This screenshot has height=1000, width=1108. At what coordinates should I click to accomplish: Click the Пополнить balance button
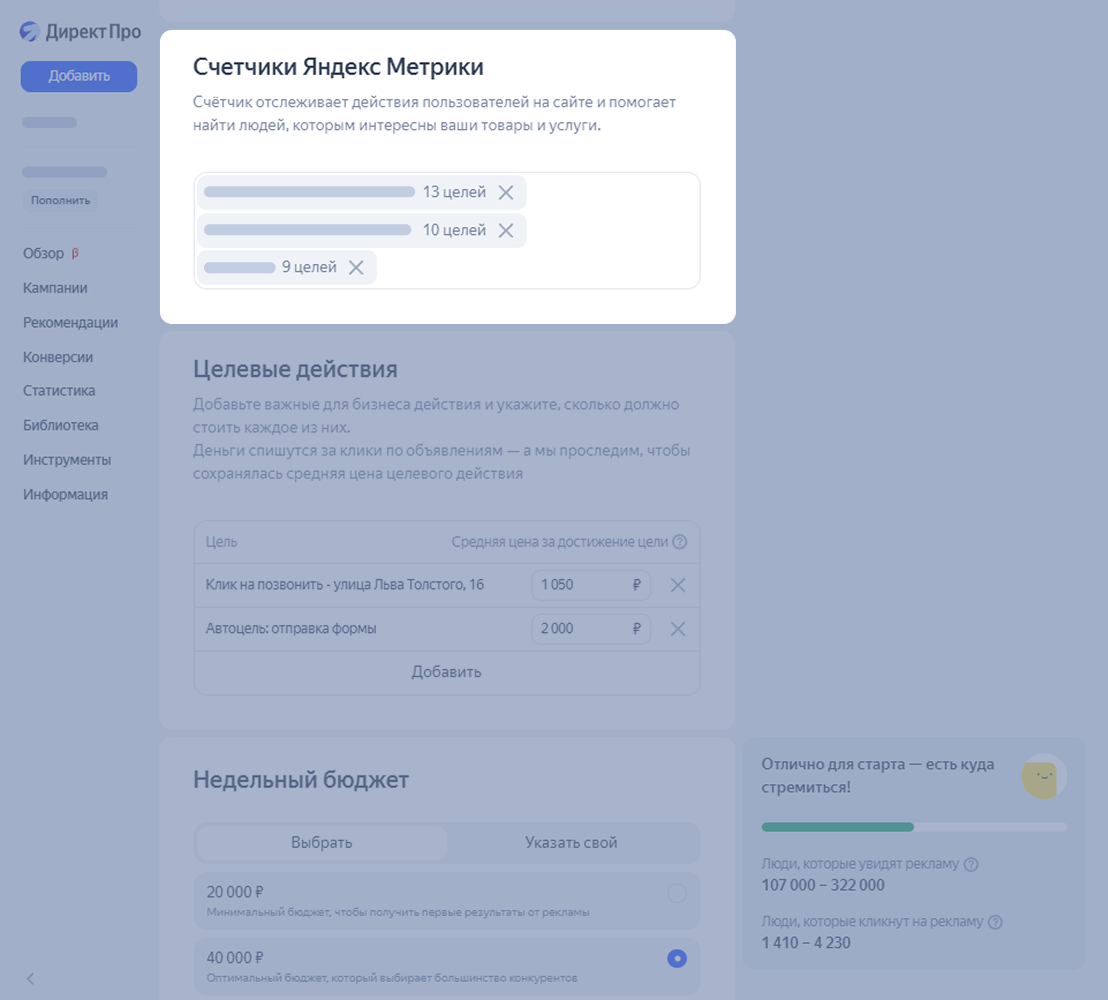point(61,201)
